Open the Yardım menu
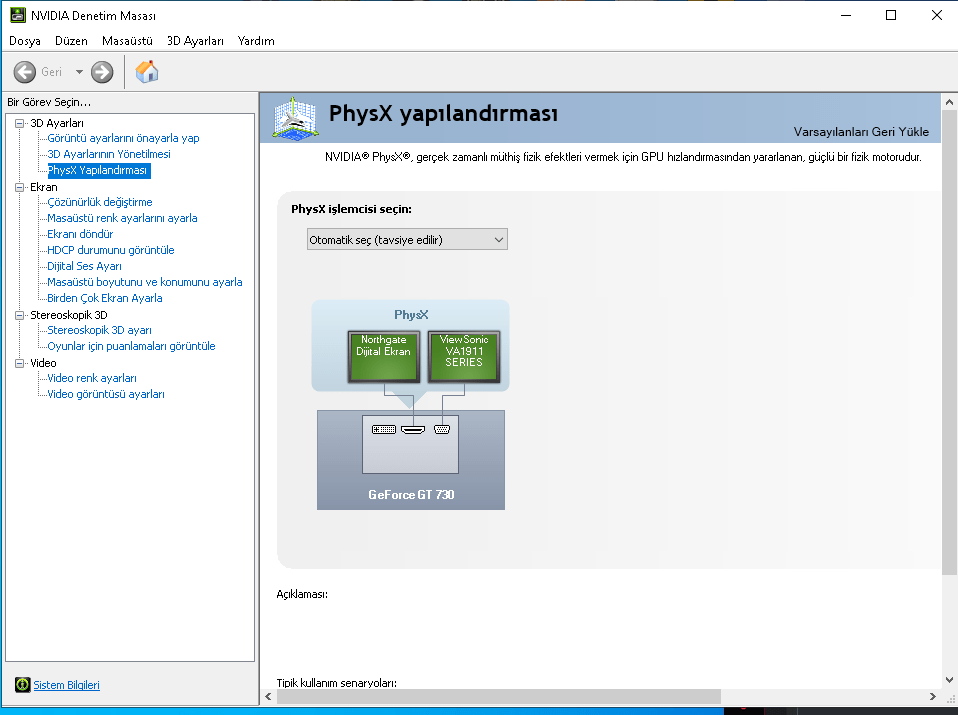This screenshot has height=715, width=958. (256, 41)
